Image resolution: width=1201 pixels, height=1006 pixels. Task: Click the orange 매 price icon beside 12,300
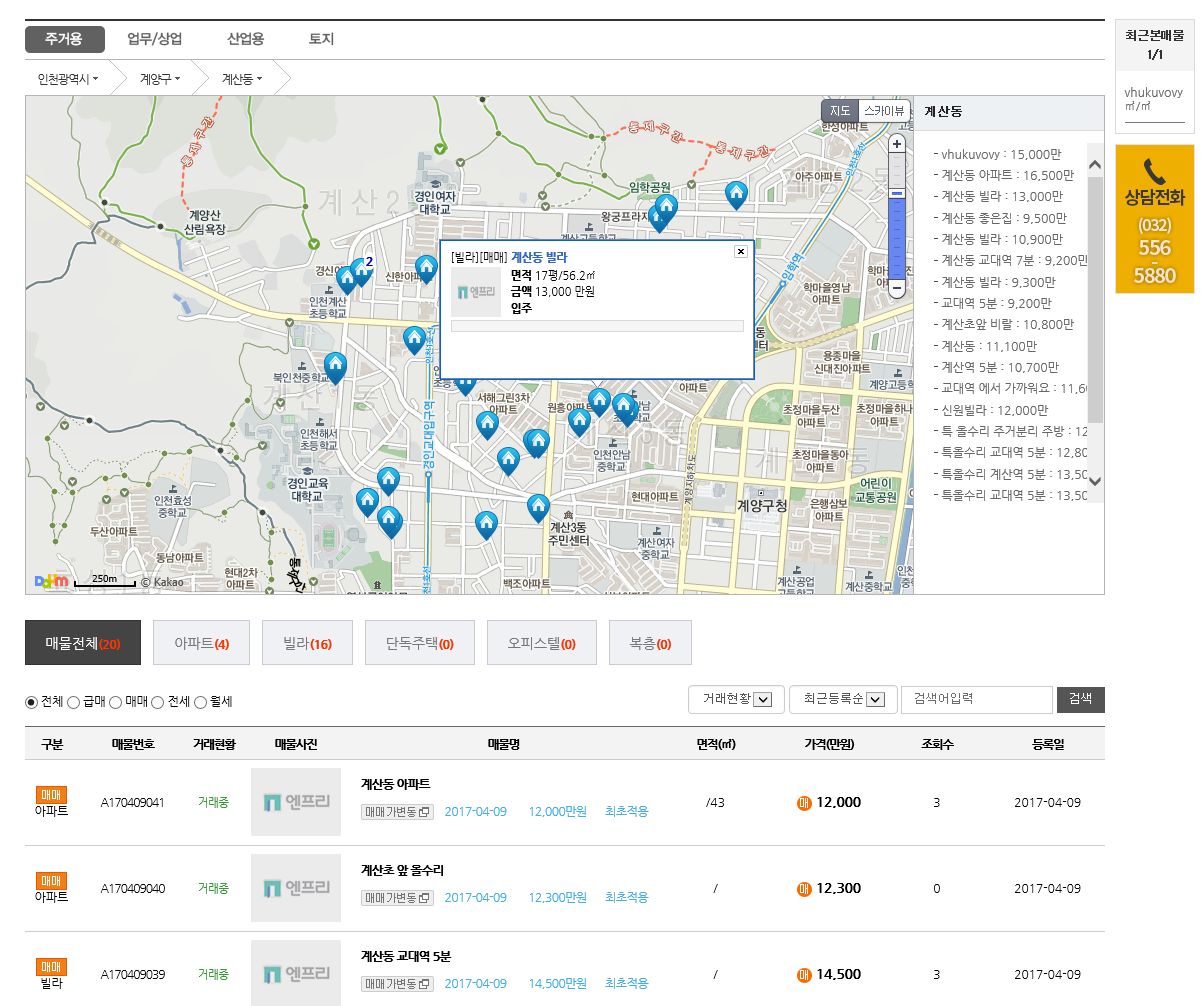click(x=804, y=889)
